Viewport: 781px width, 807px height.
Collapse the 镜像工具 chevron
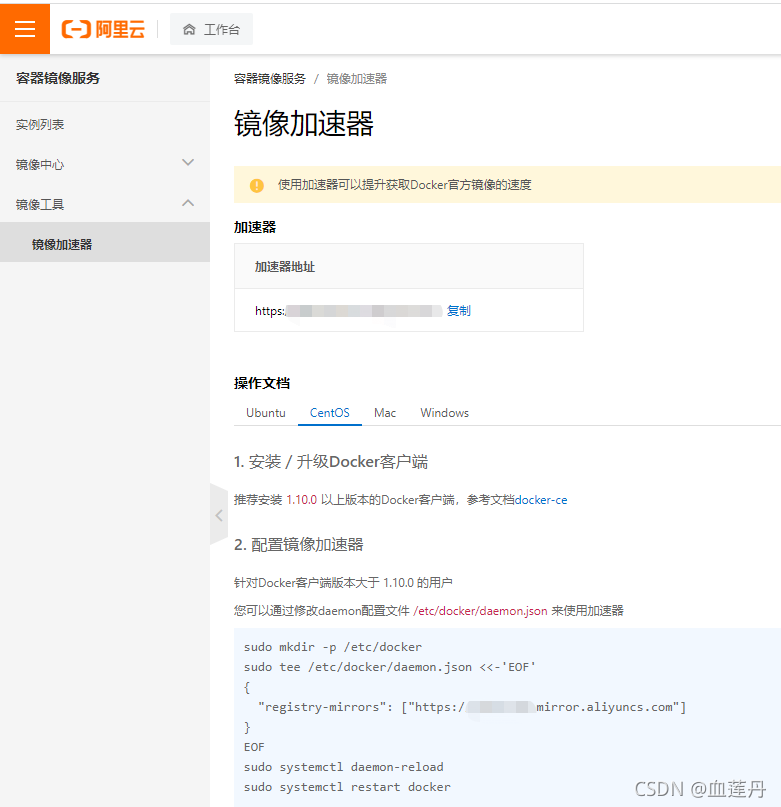[188, 203]
